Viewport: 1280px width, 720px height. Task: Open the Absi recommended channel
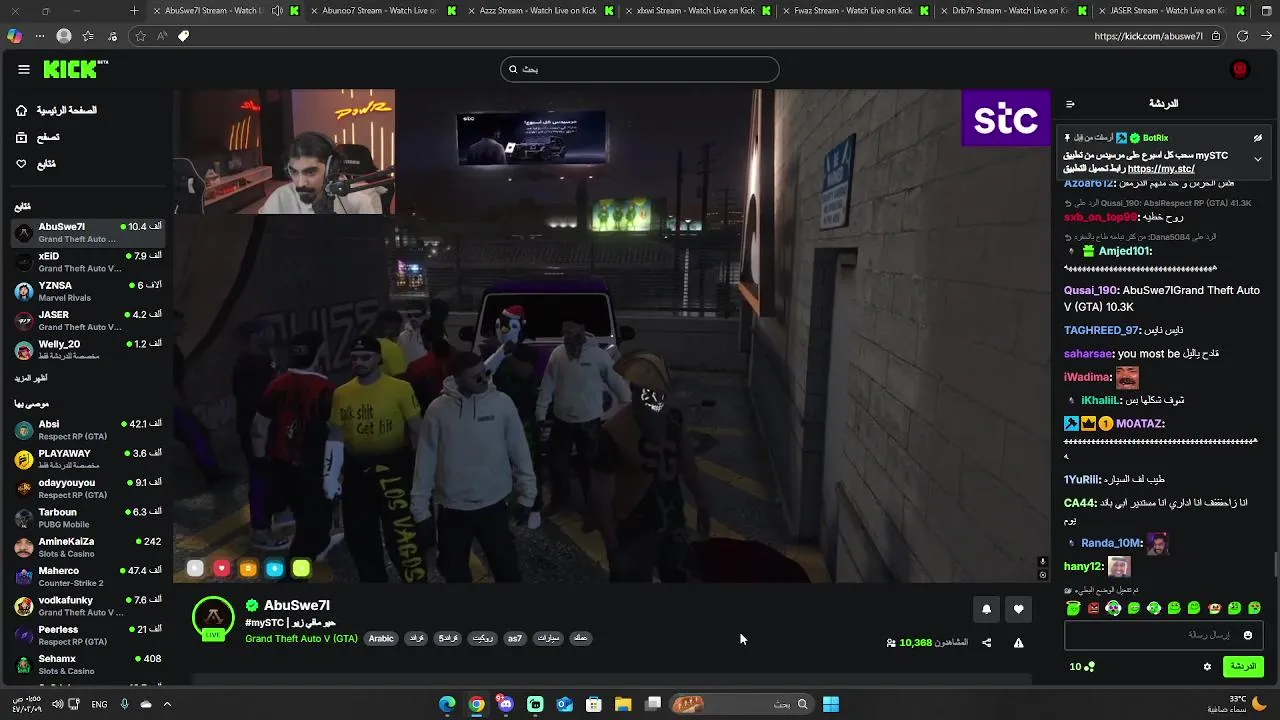88,430
